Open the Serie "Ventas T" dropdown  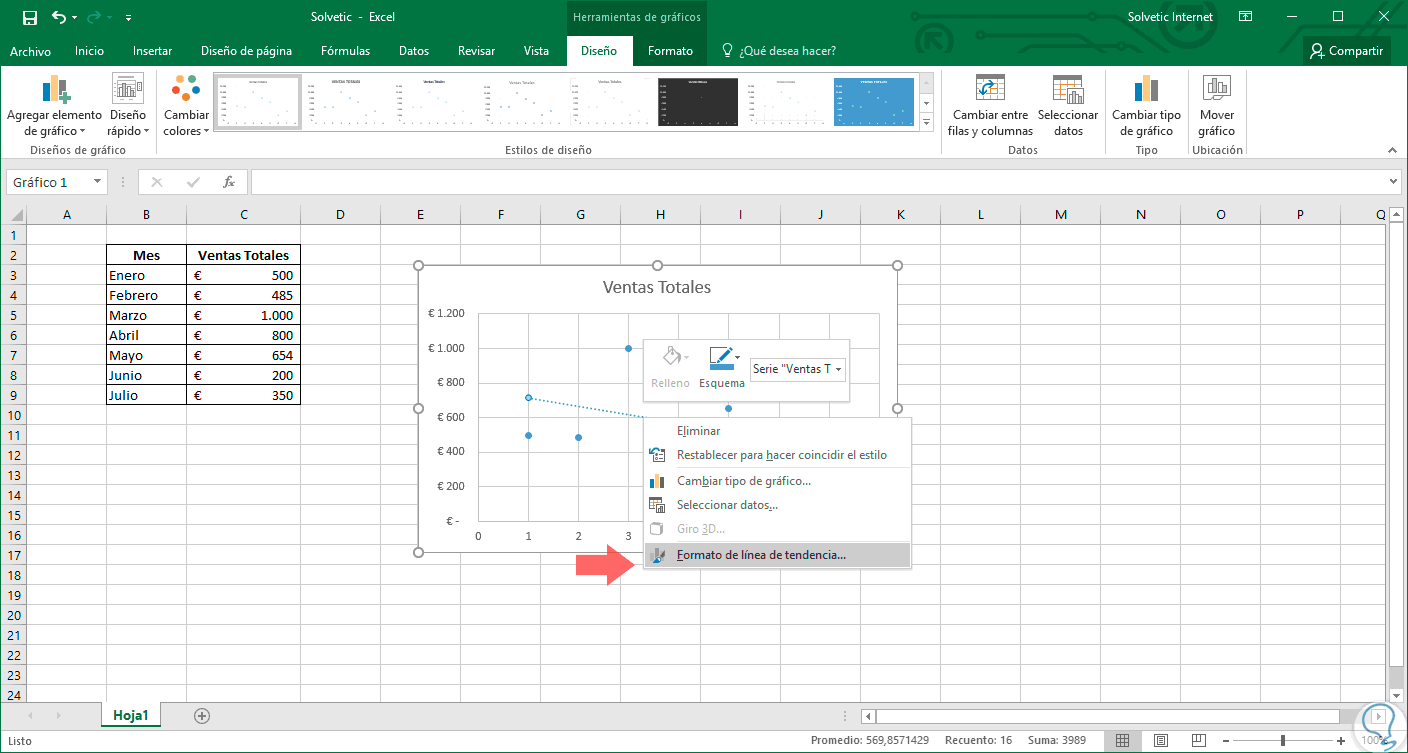[x=798, y=369]
